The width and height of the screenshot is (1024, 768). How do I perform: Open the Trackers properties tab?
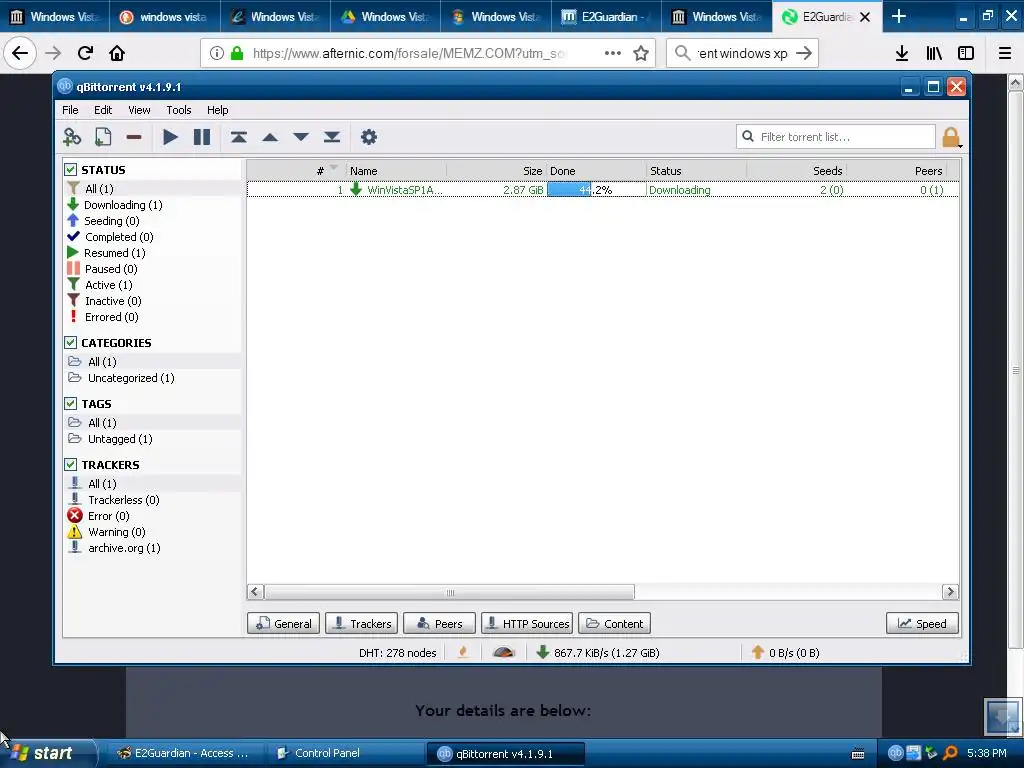click(x=361, y=624)
